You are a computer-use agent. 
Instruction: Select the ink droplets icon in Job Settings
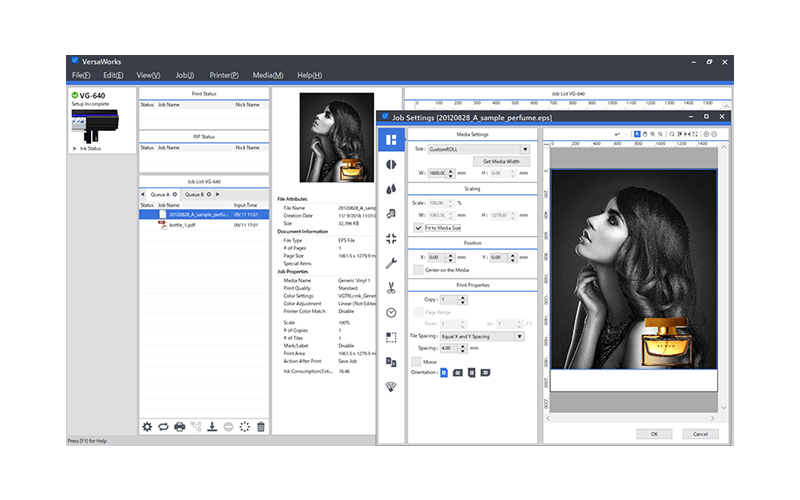(x=391, y=188)
